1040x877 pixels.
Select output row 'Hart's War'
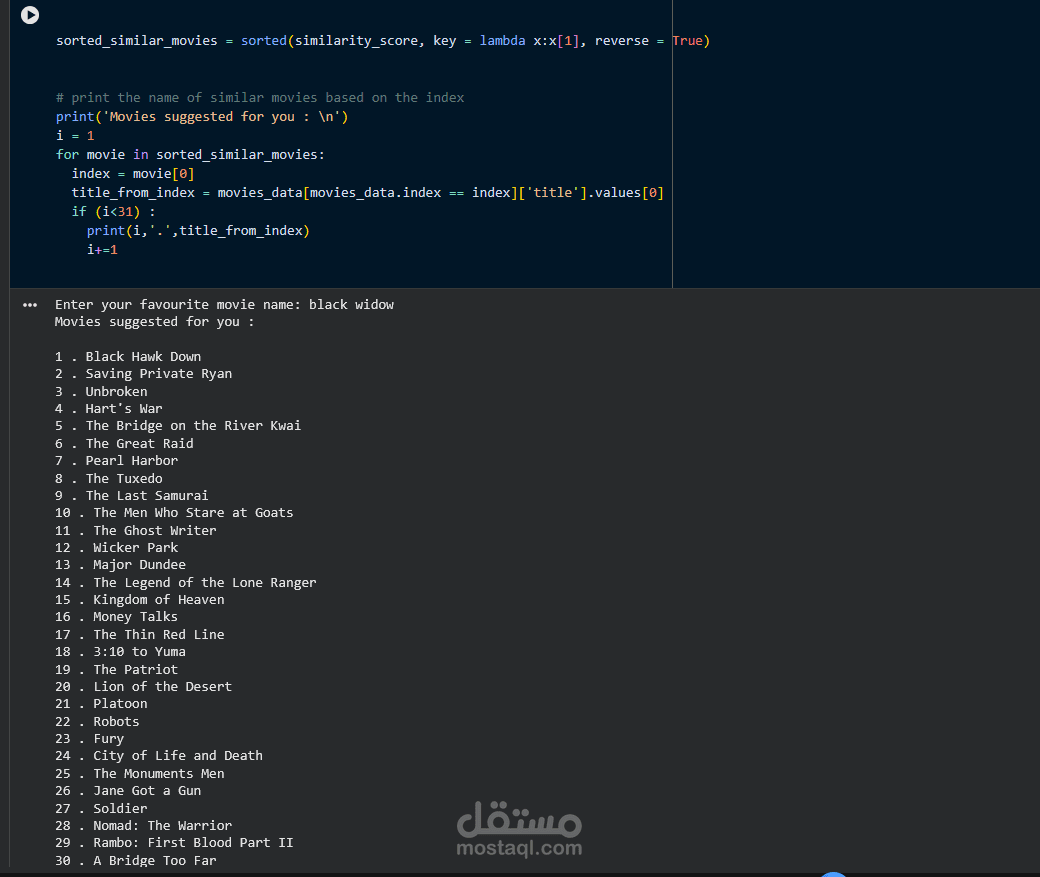[109, 409]
